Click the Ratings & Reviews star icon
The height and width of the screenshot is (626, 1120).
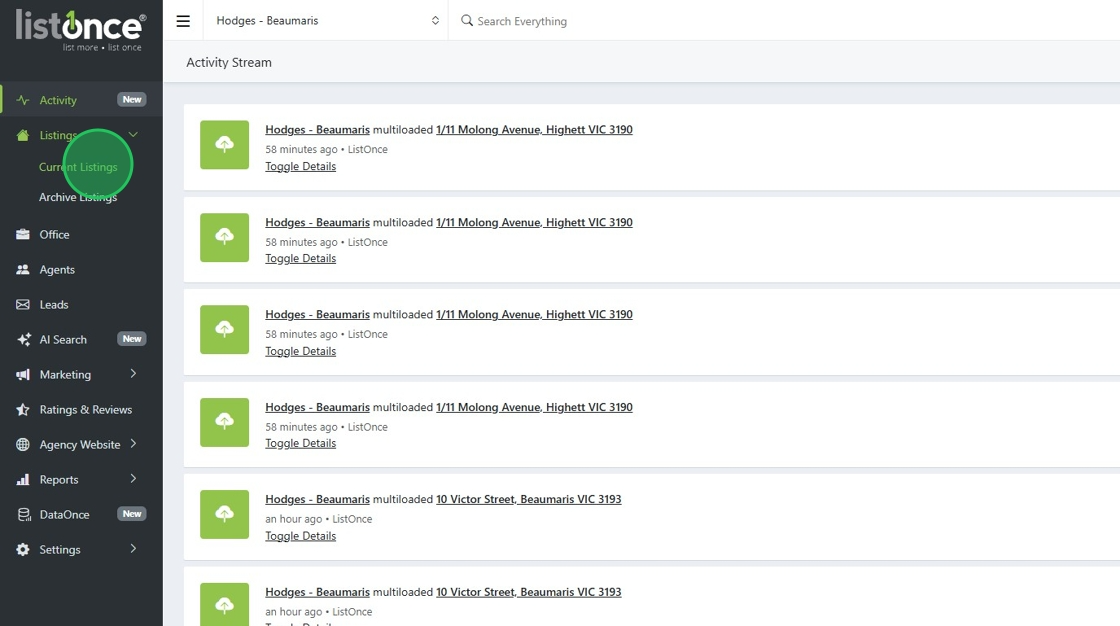23,410
